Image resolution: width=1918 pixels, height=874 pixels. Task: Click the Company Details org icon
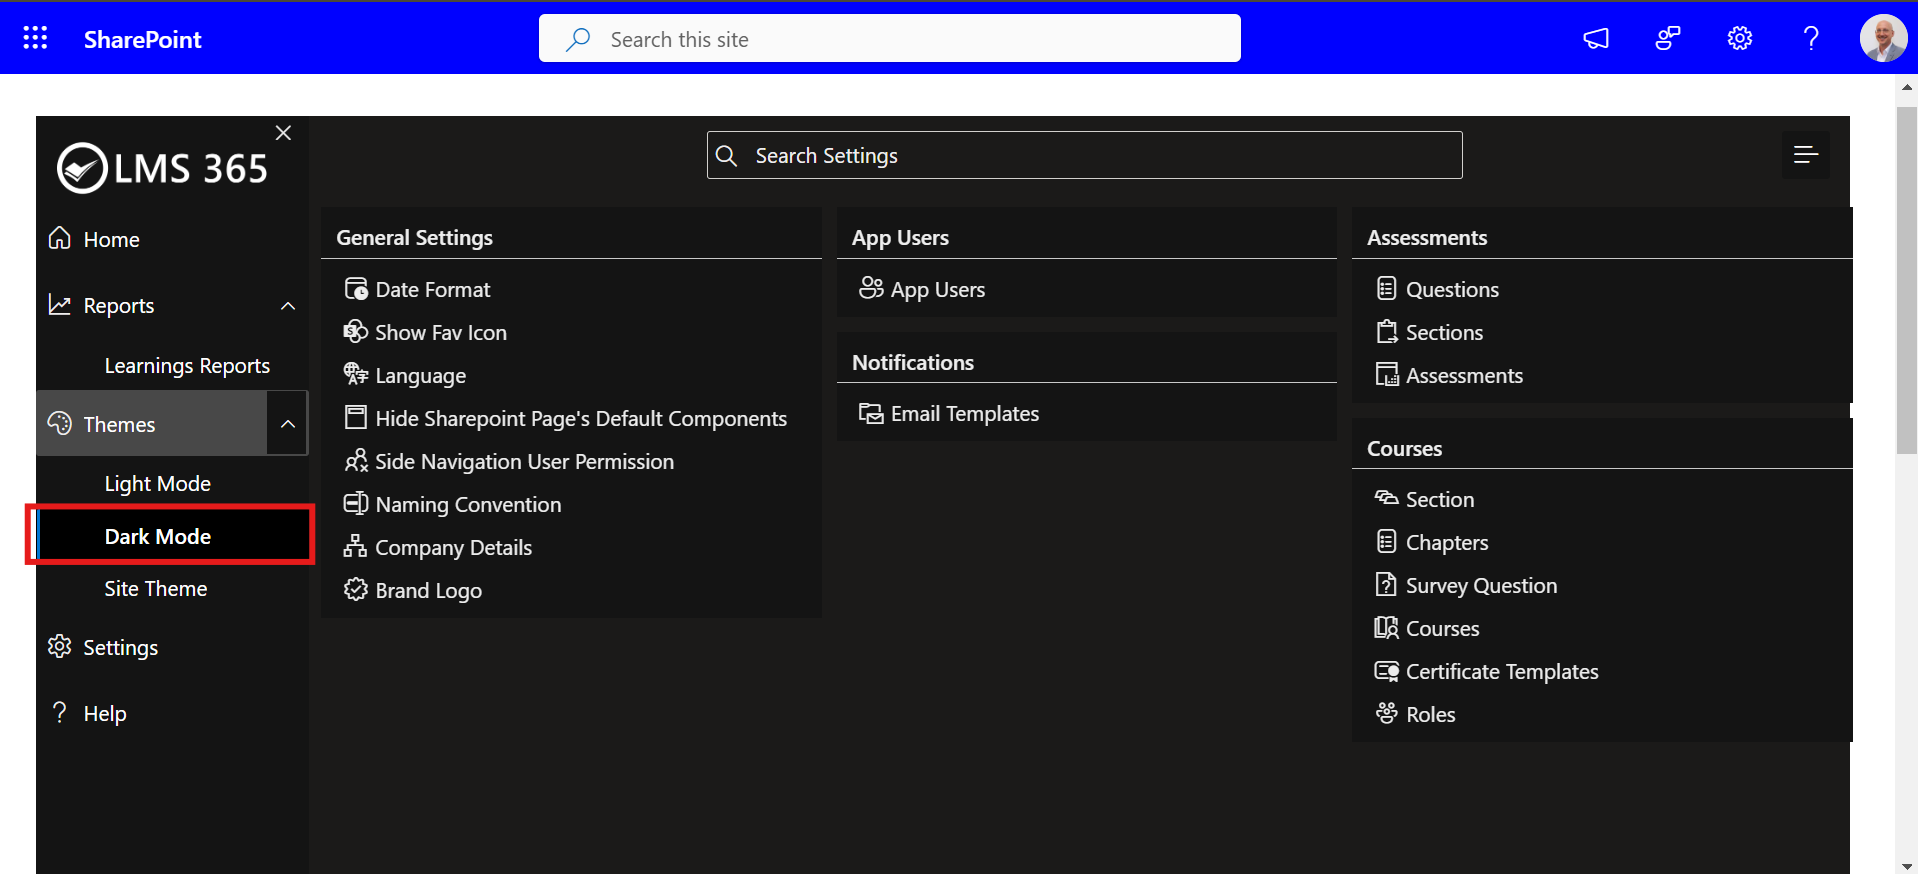[355, 546]
